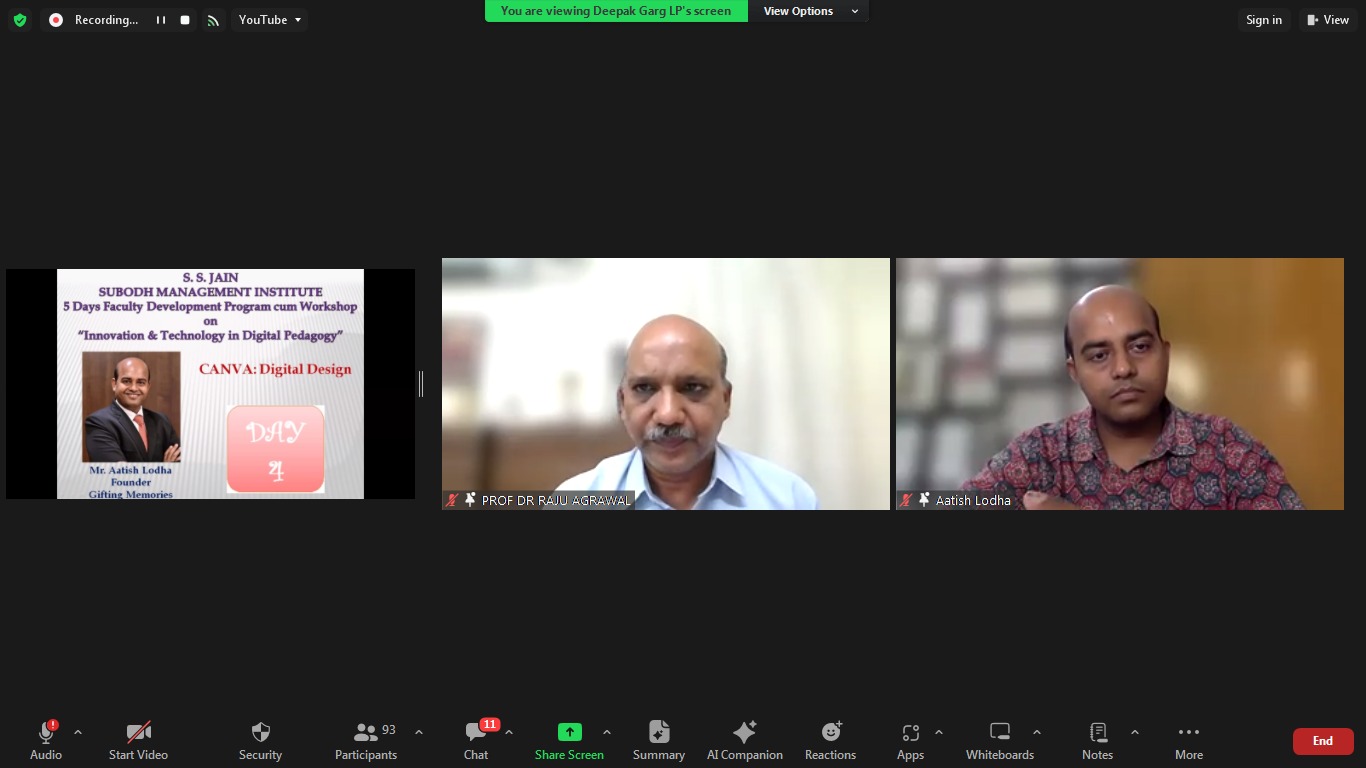Open the Chat panel
The height and width of the screenshot is (768, 1366).
476,740
